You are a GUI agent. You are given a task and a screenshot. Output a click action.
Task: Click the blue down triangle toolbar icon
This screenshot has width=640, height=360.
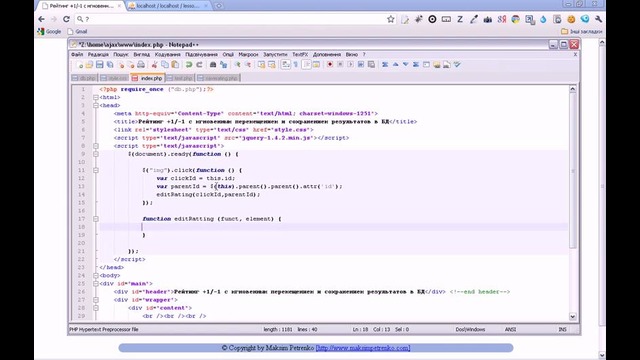405,65
